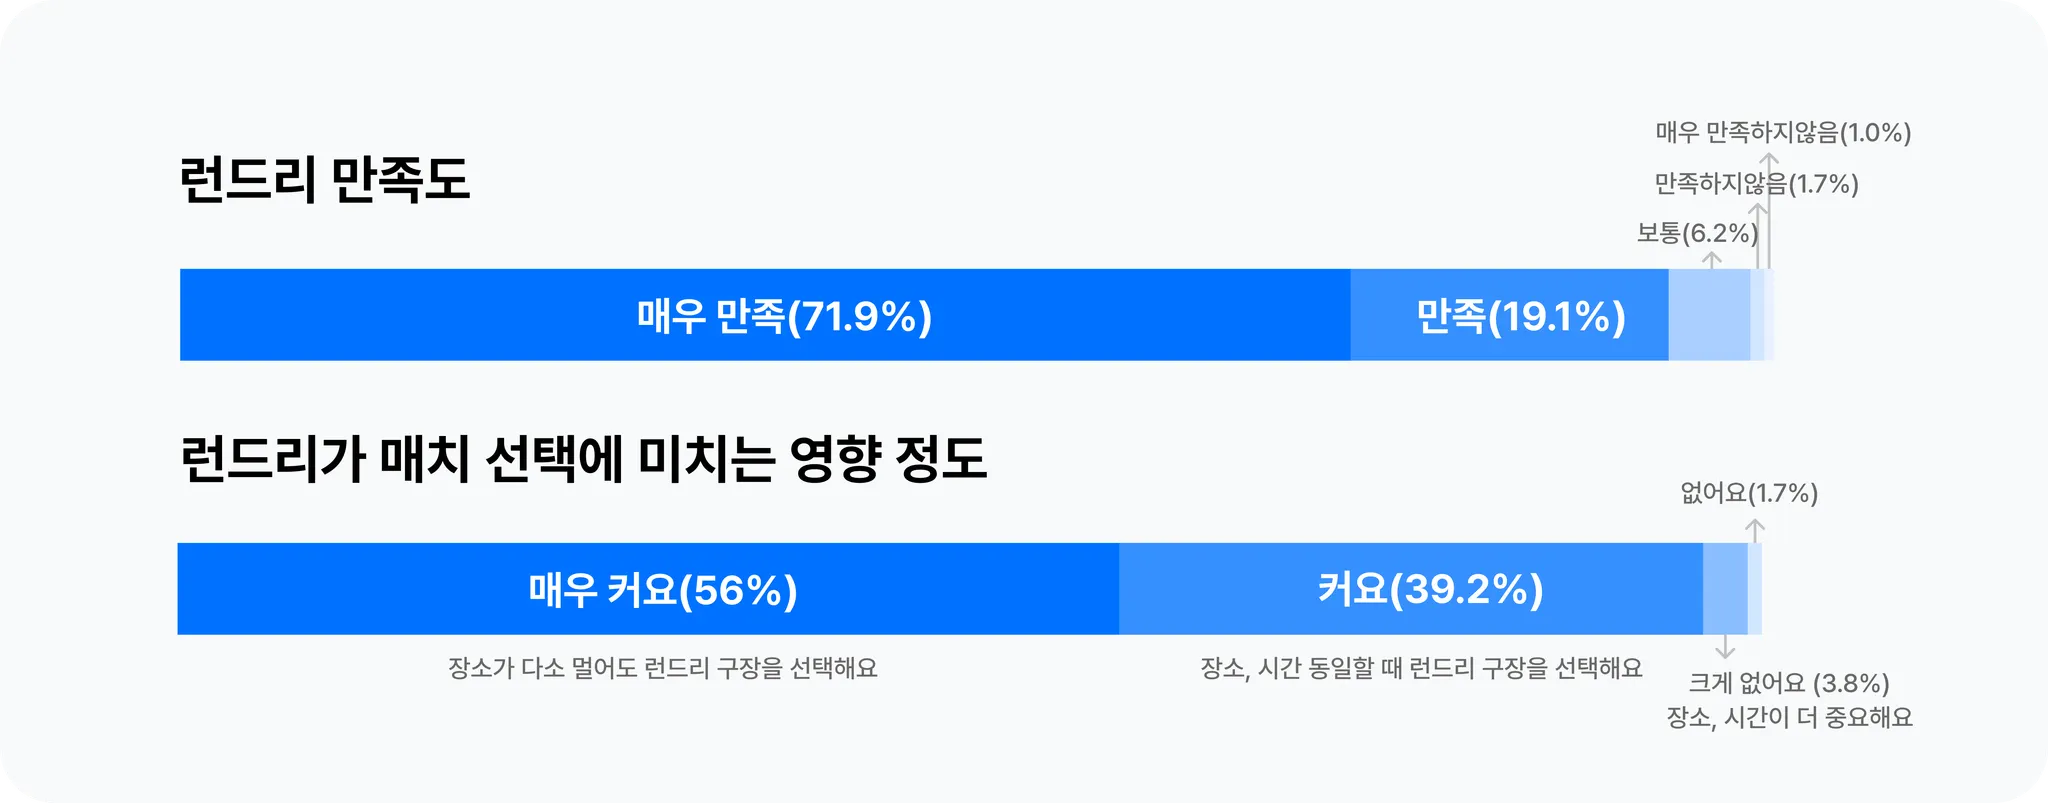Click the 보통(6.2%) label
Image resolution: width=2048 pixels, height=803 pixels.
pyautogui.click(x=1697, y=234)
